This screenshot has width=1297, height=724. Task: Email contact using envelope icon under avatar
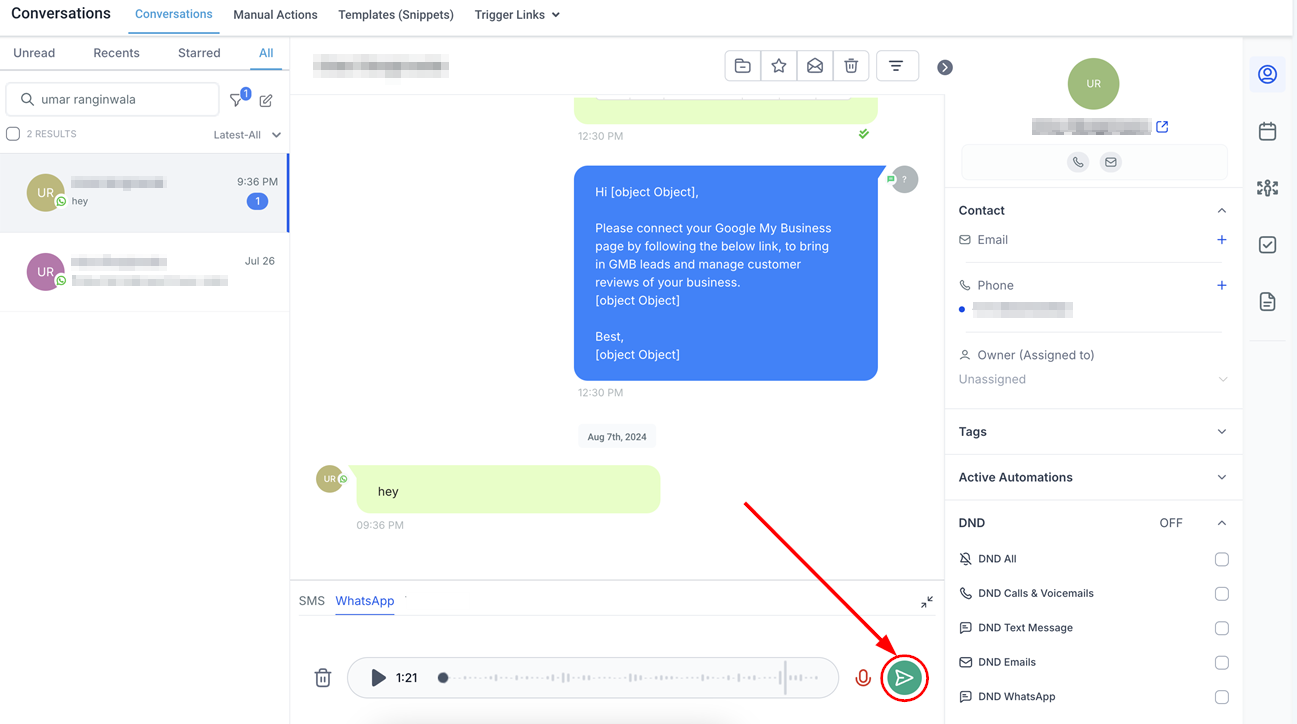1111,162
